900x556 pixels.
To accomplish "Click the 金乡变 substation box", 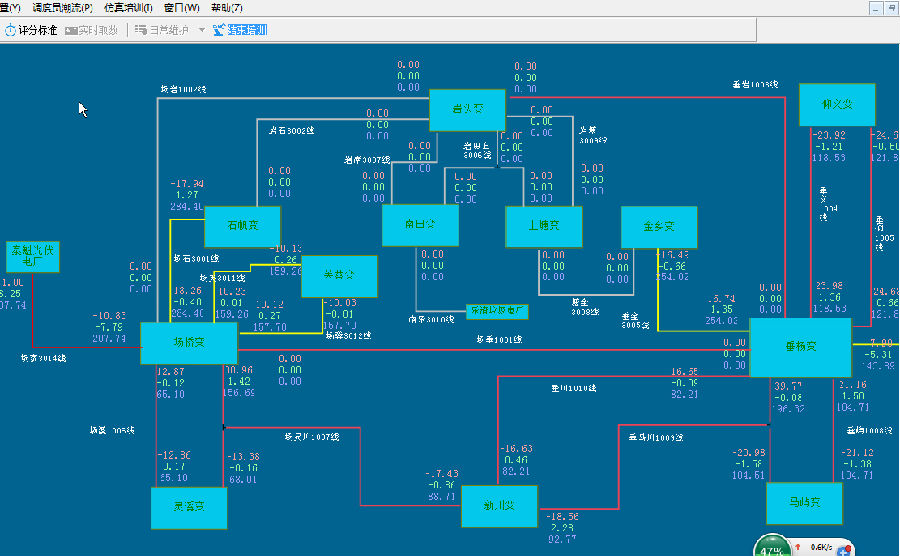I will (658, 227).
